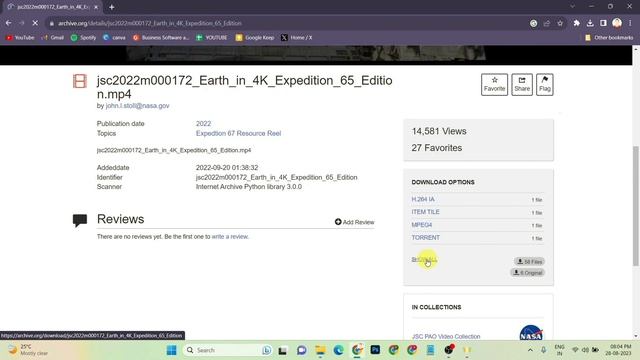The height and width of the screenshot is (360, 640).
Task: Click the 'write a review' link
Action: (x=230, y=237)
